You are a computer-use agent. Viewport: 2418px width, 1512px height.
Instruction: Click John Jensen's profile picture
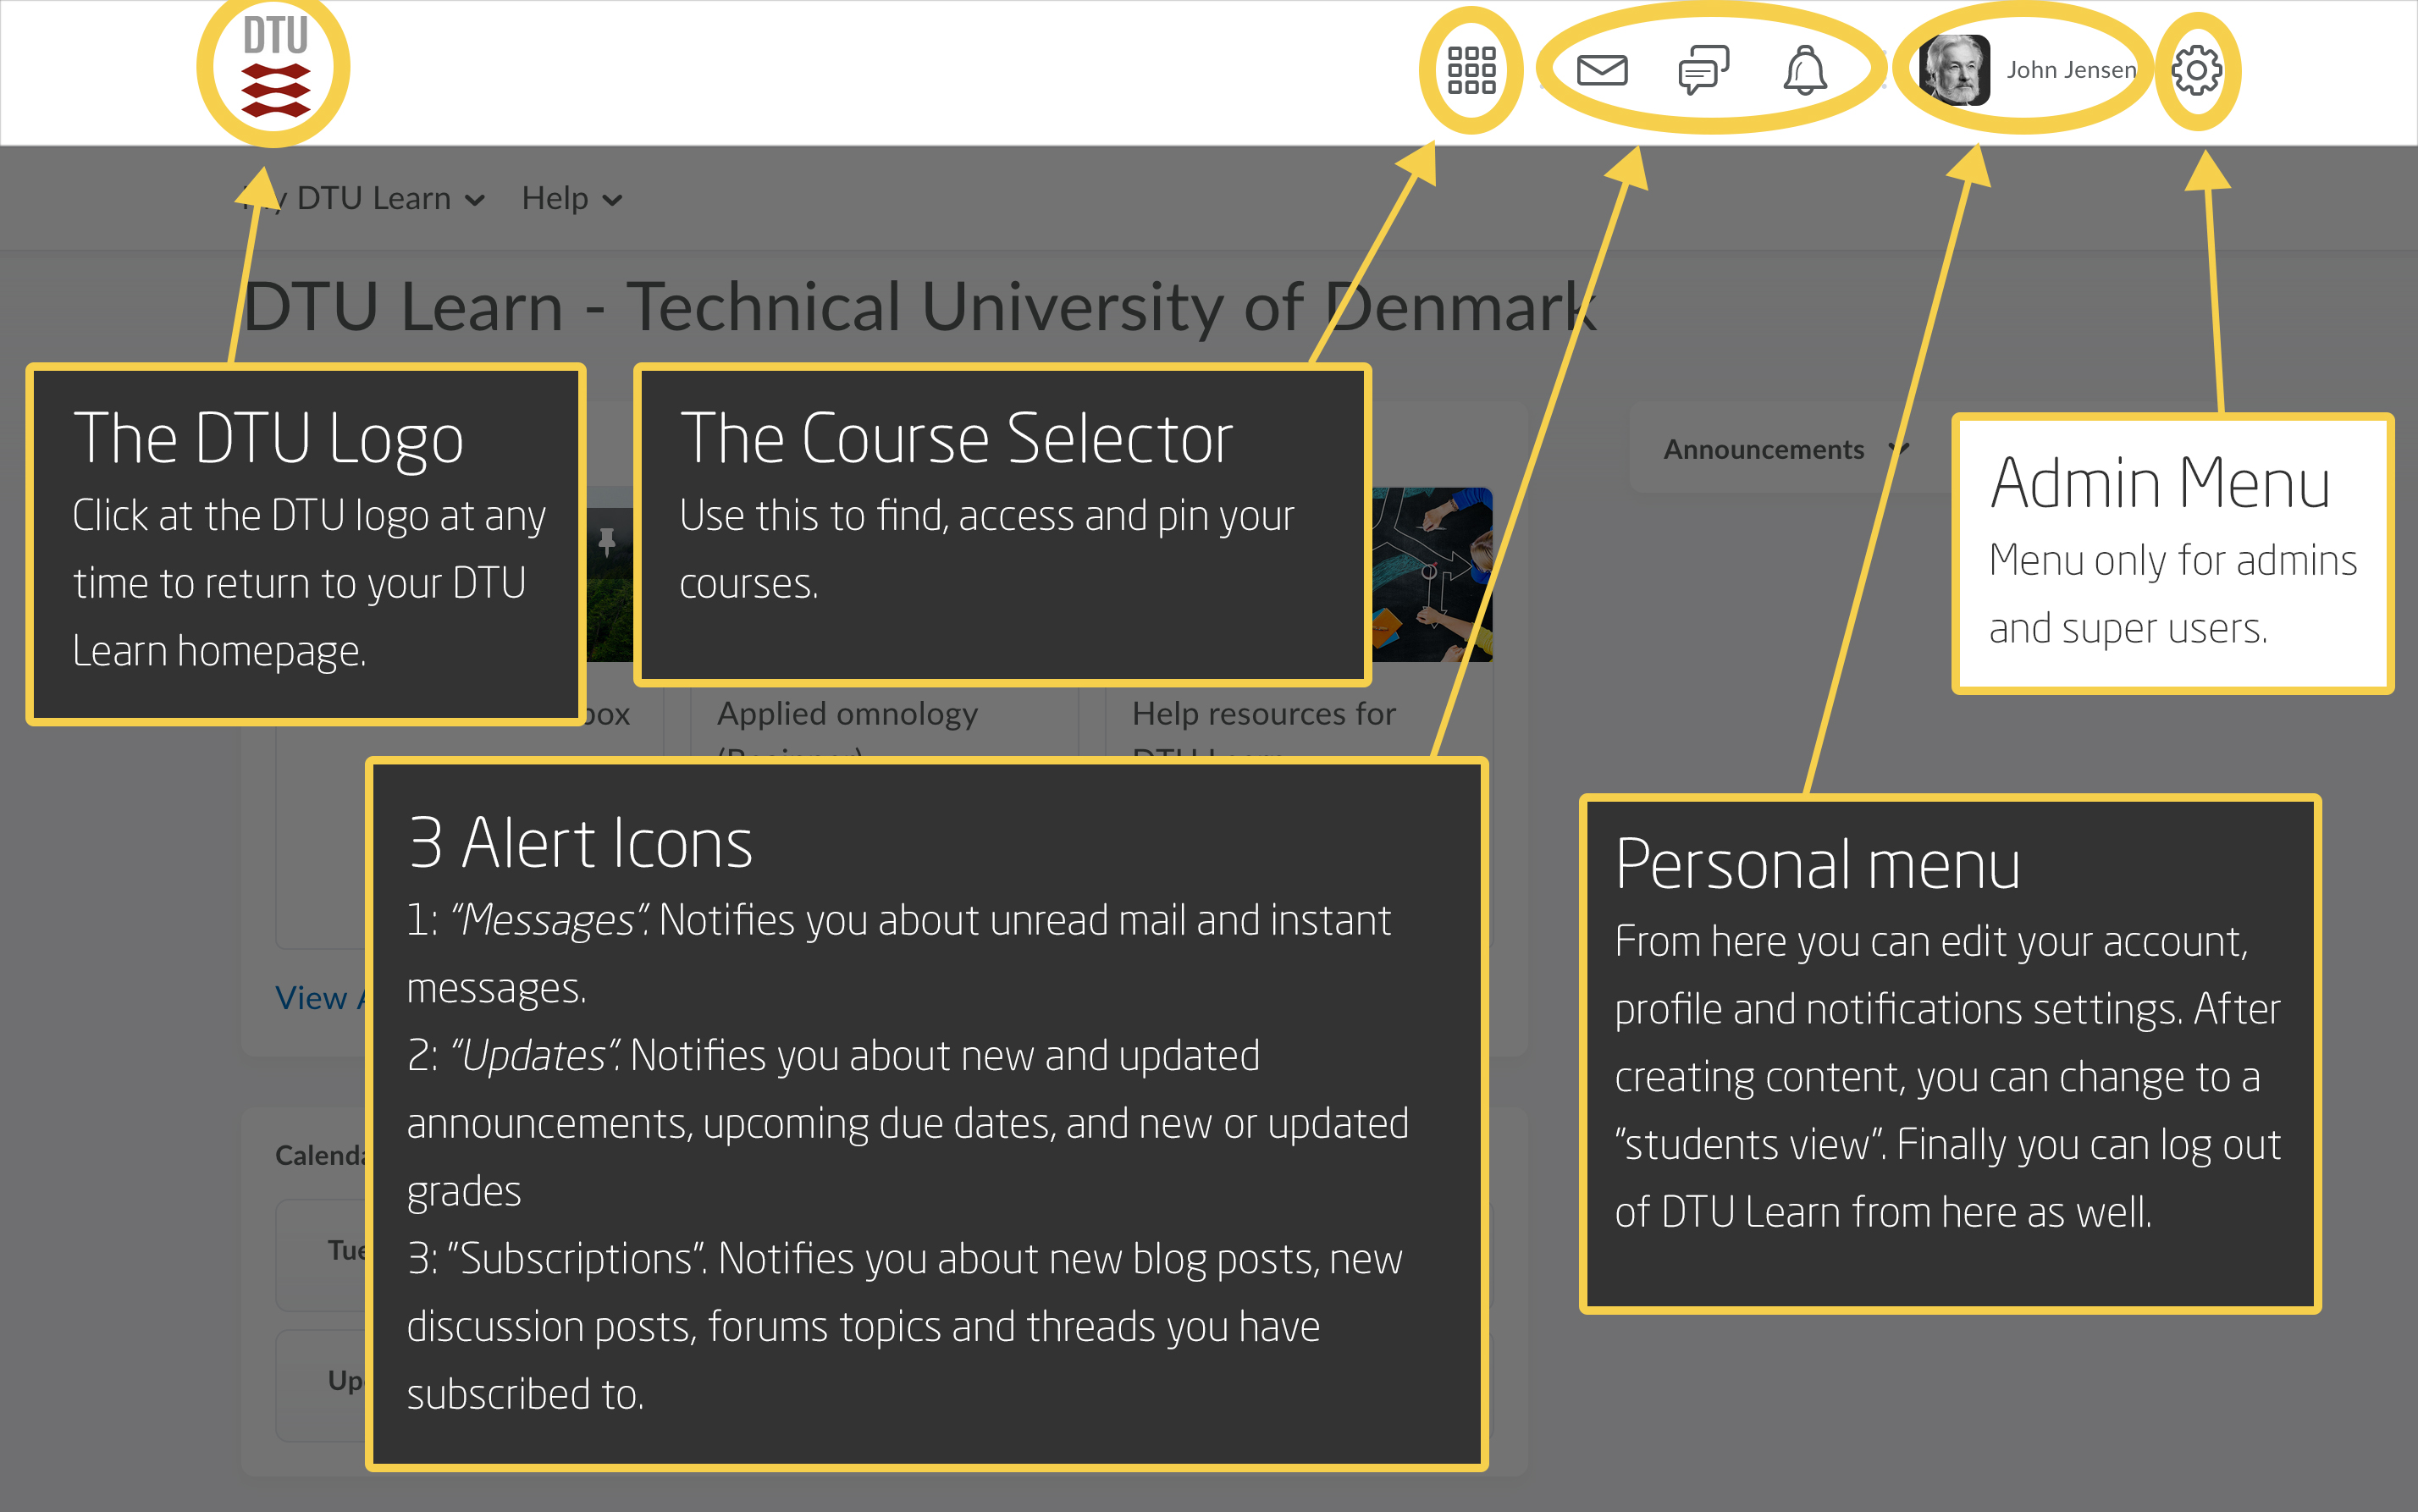click(1955, 70)
